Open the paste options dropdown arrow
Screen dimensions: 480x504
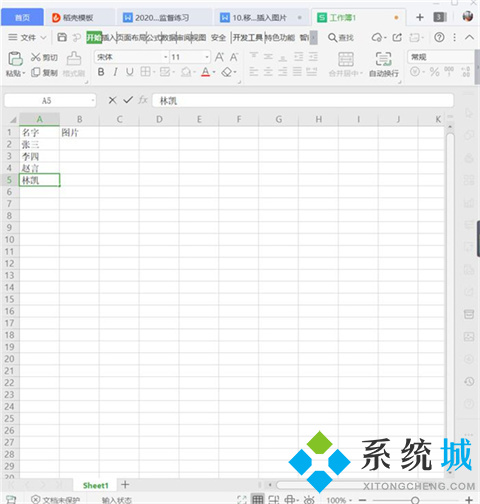pos(24,73)
